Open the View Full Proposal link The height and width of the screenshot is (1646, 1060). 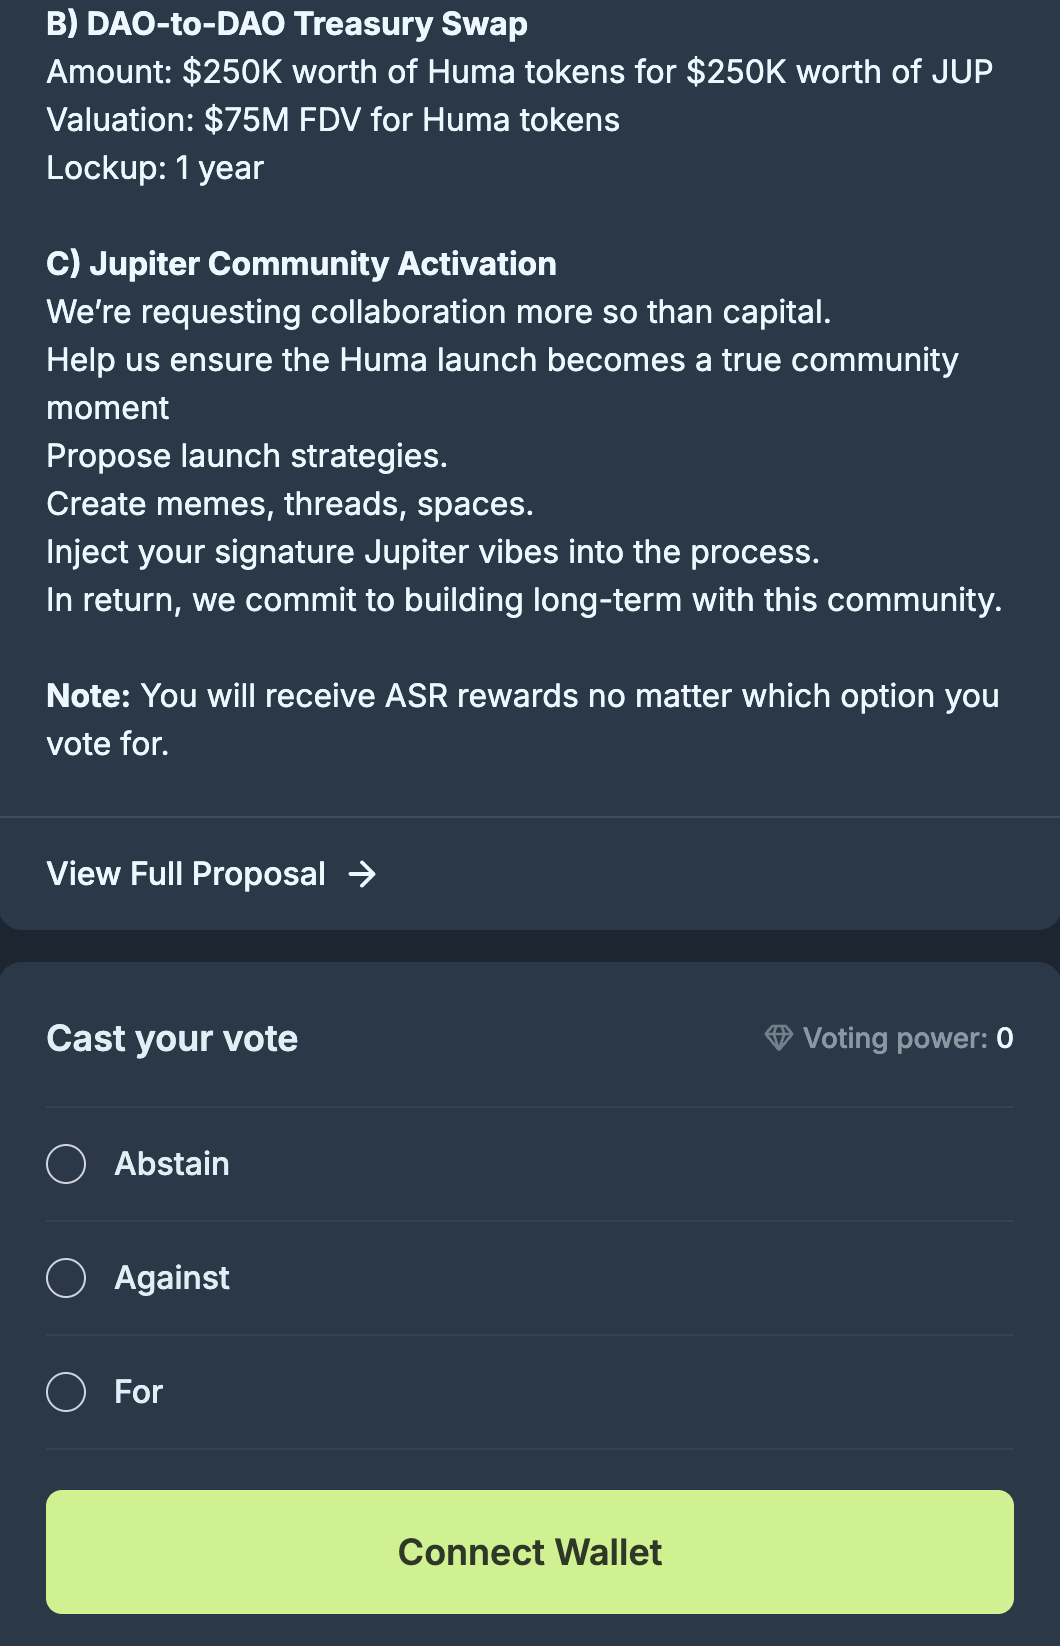coord(186,875)
